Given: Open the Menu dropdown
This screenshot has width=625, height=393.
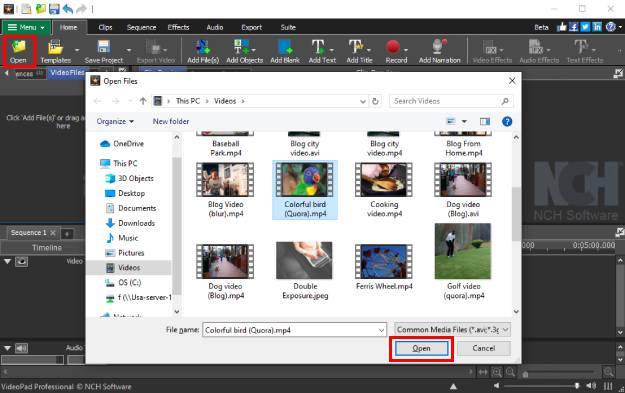Looking at the screenshot, I should (26, 27).
